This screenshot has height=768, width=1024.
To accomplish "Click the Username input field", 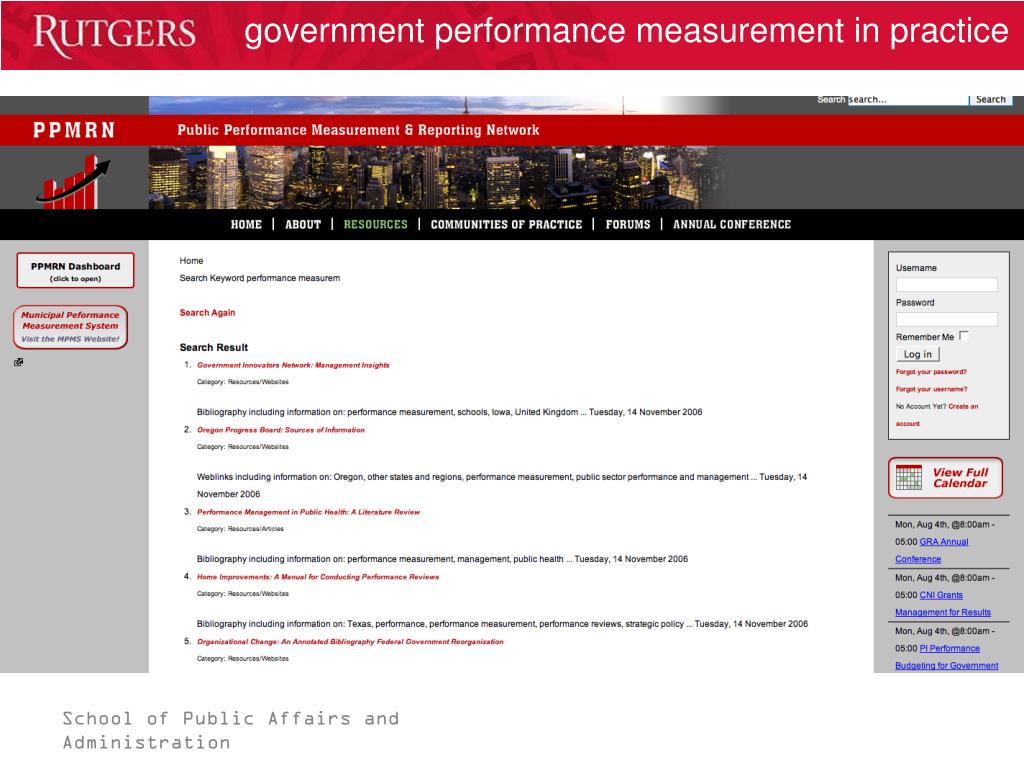I will coord(946,284).
